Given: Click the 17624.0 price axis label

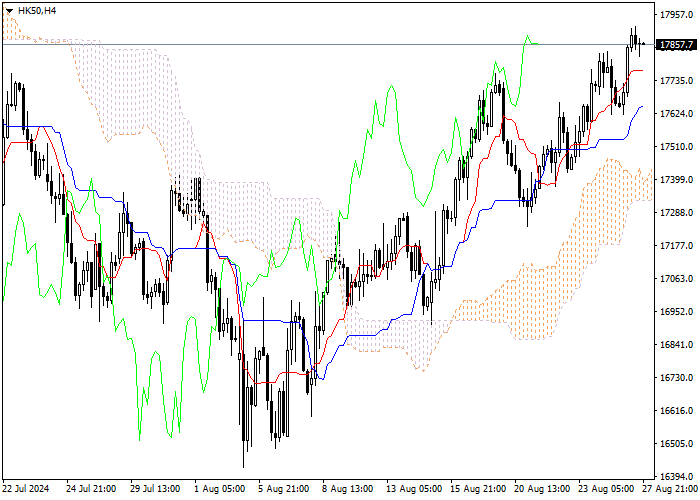Looking at the screenshot, I should pos(676,114).
